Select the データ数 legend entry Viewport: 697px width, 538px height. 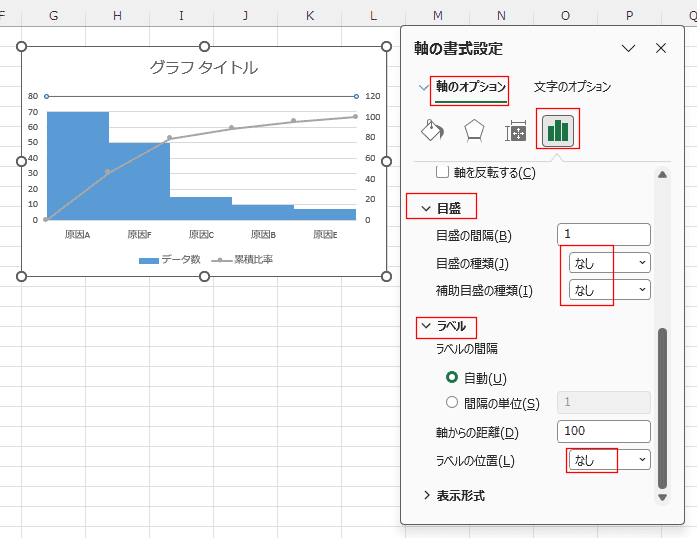click(170, 260)
